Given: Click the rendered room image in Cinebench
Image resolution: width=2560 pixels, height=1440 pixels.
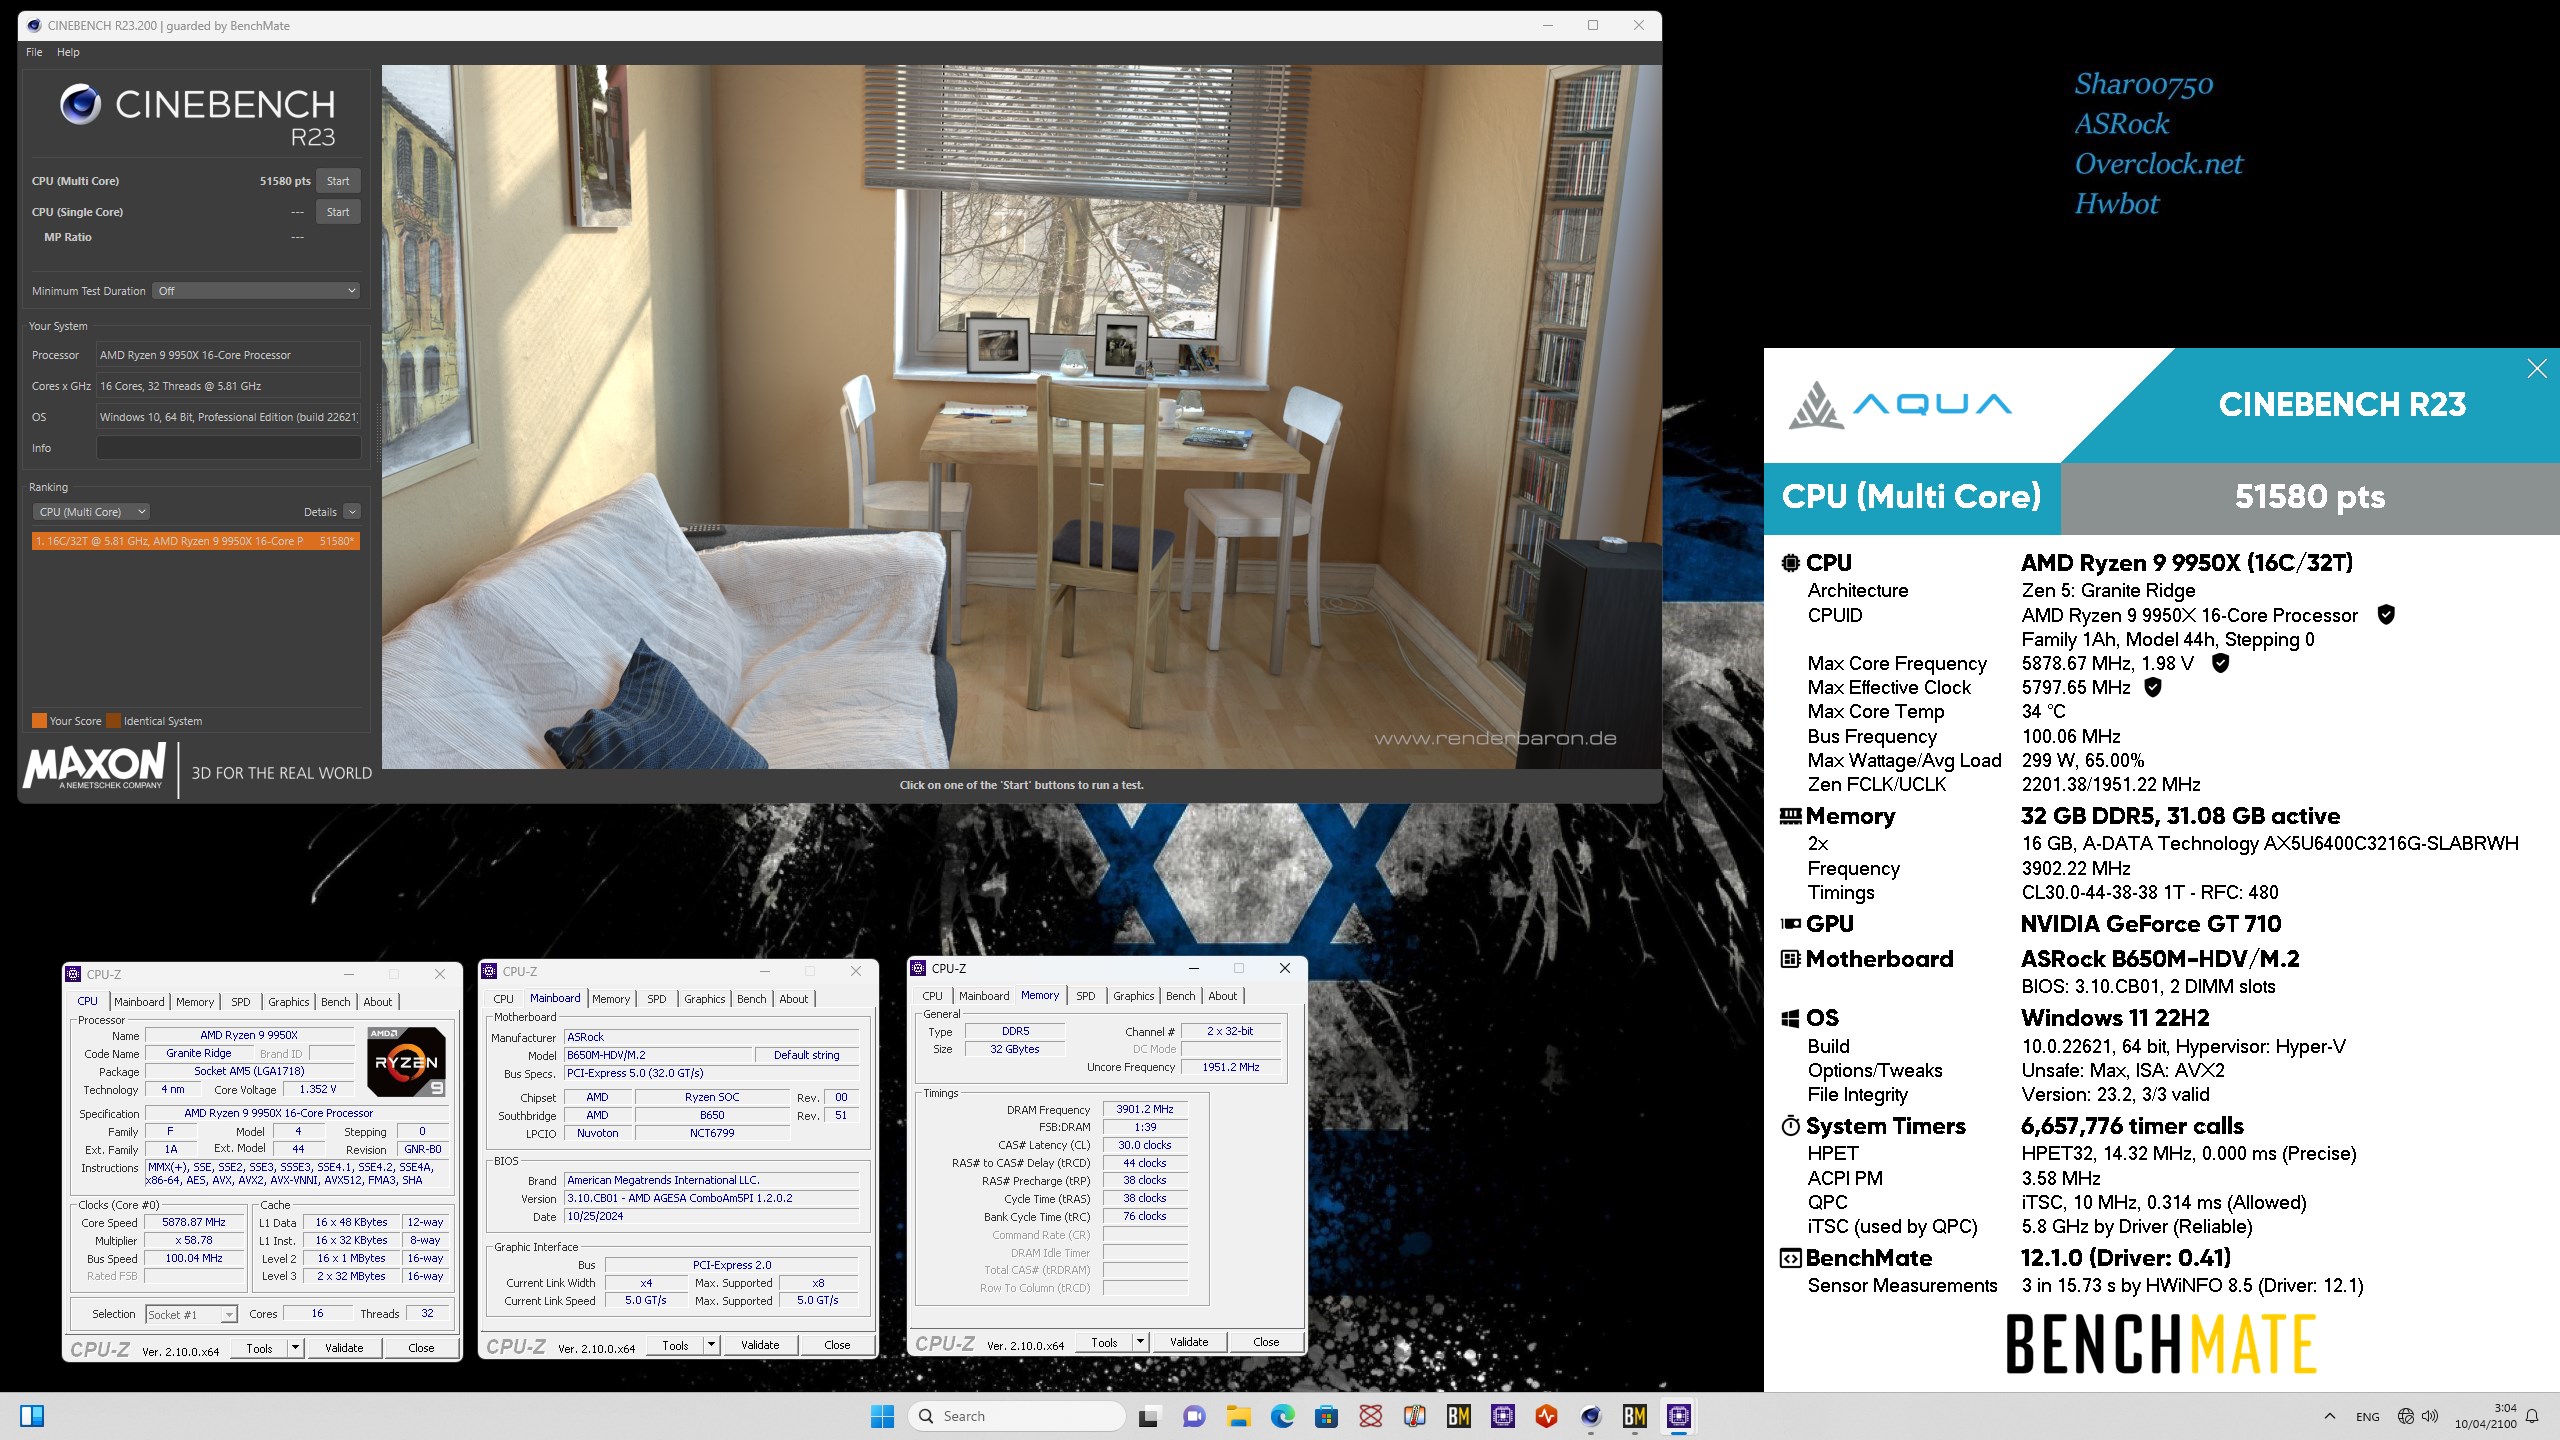Looking at the screenshot, I should point(1021,416).
